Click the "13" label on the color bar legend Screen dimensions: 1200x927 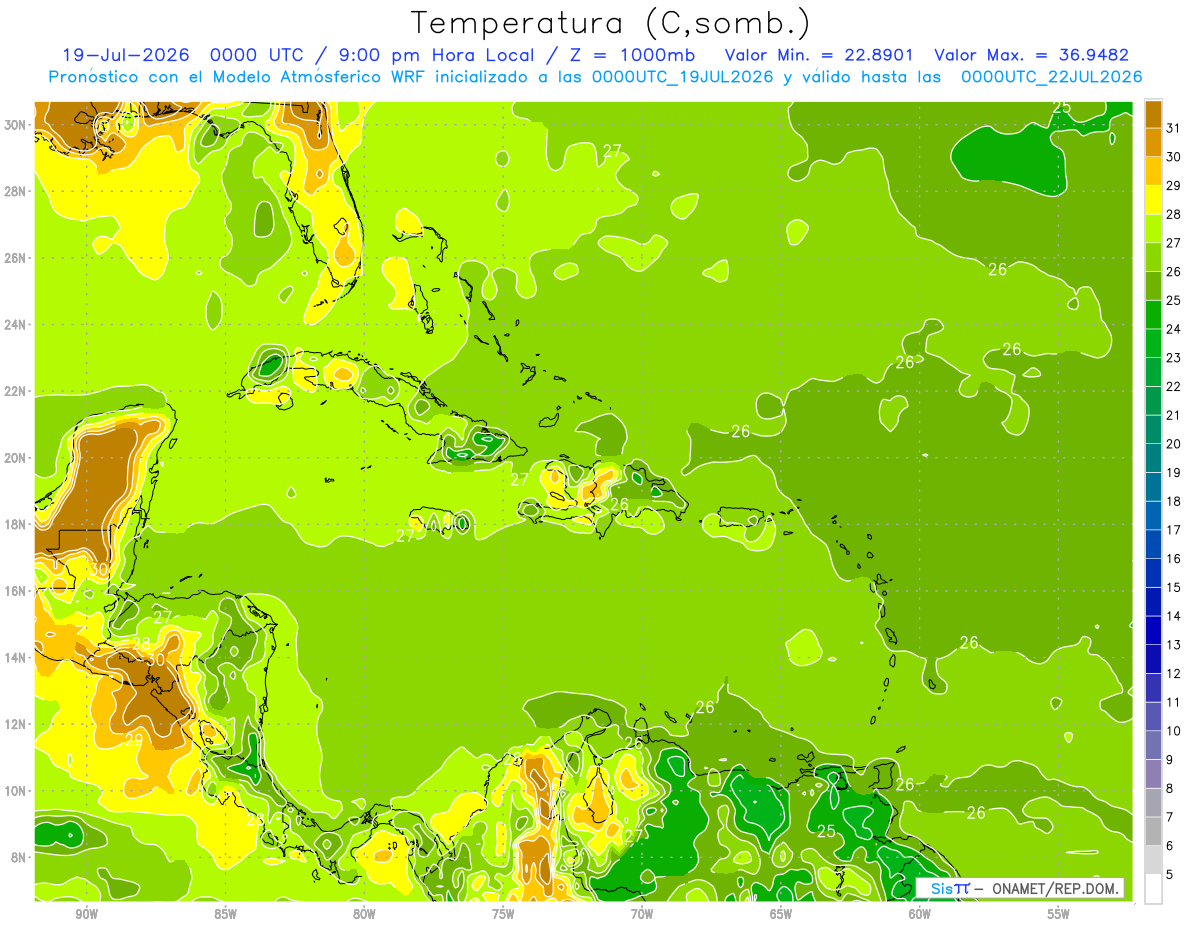coord(1174,645)
